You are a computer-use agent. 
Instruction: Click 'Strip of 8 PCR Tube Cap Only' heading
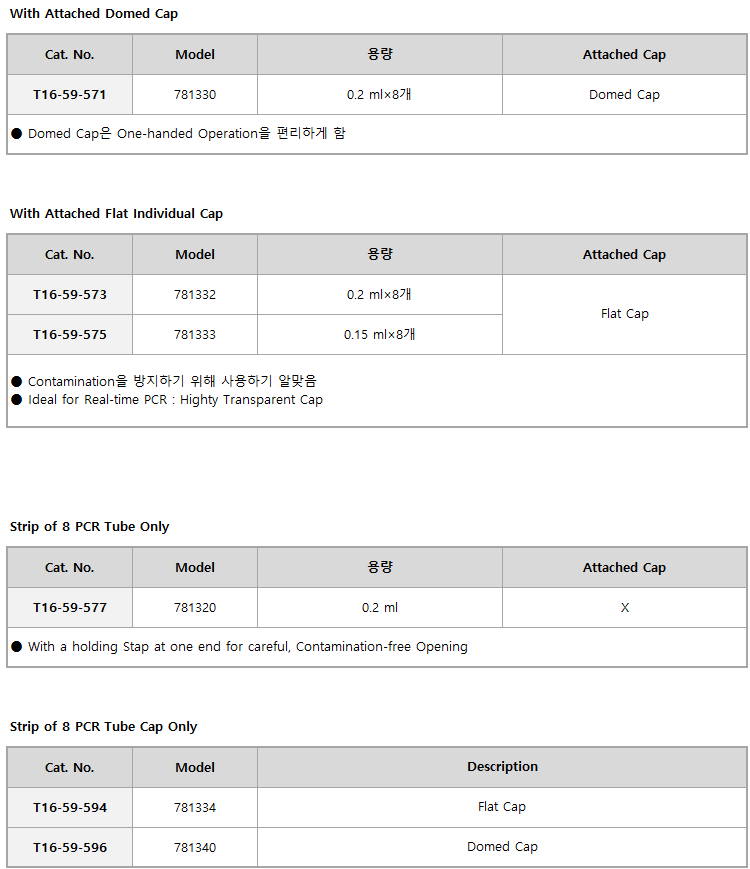103,727
